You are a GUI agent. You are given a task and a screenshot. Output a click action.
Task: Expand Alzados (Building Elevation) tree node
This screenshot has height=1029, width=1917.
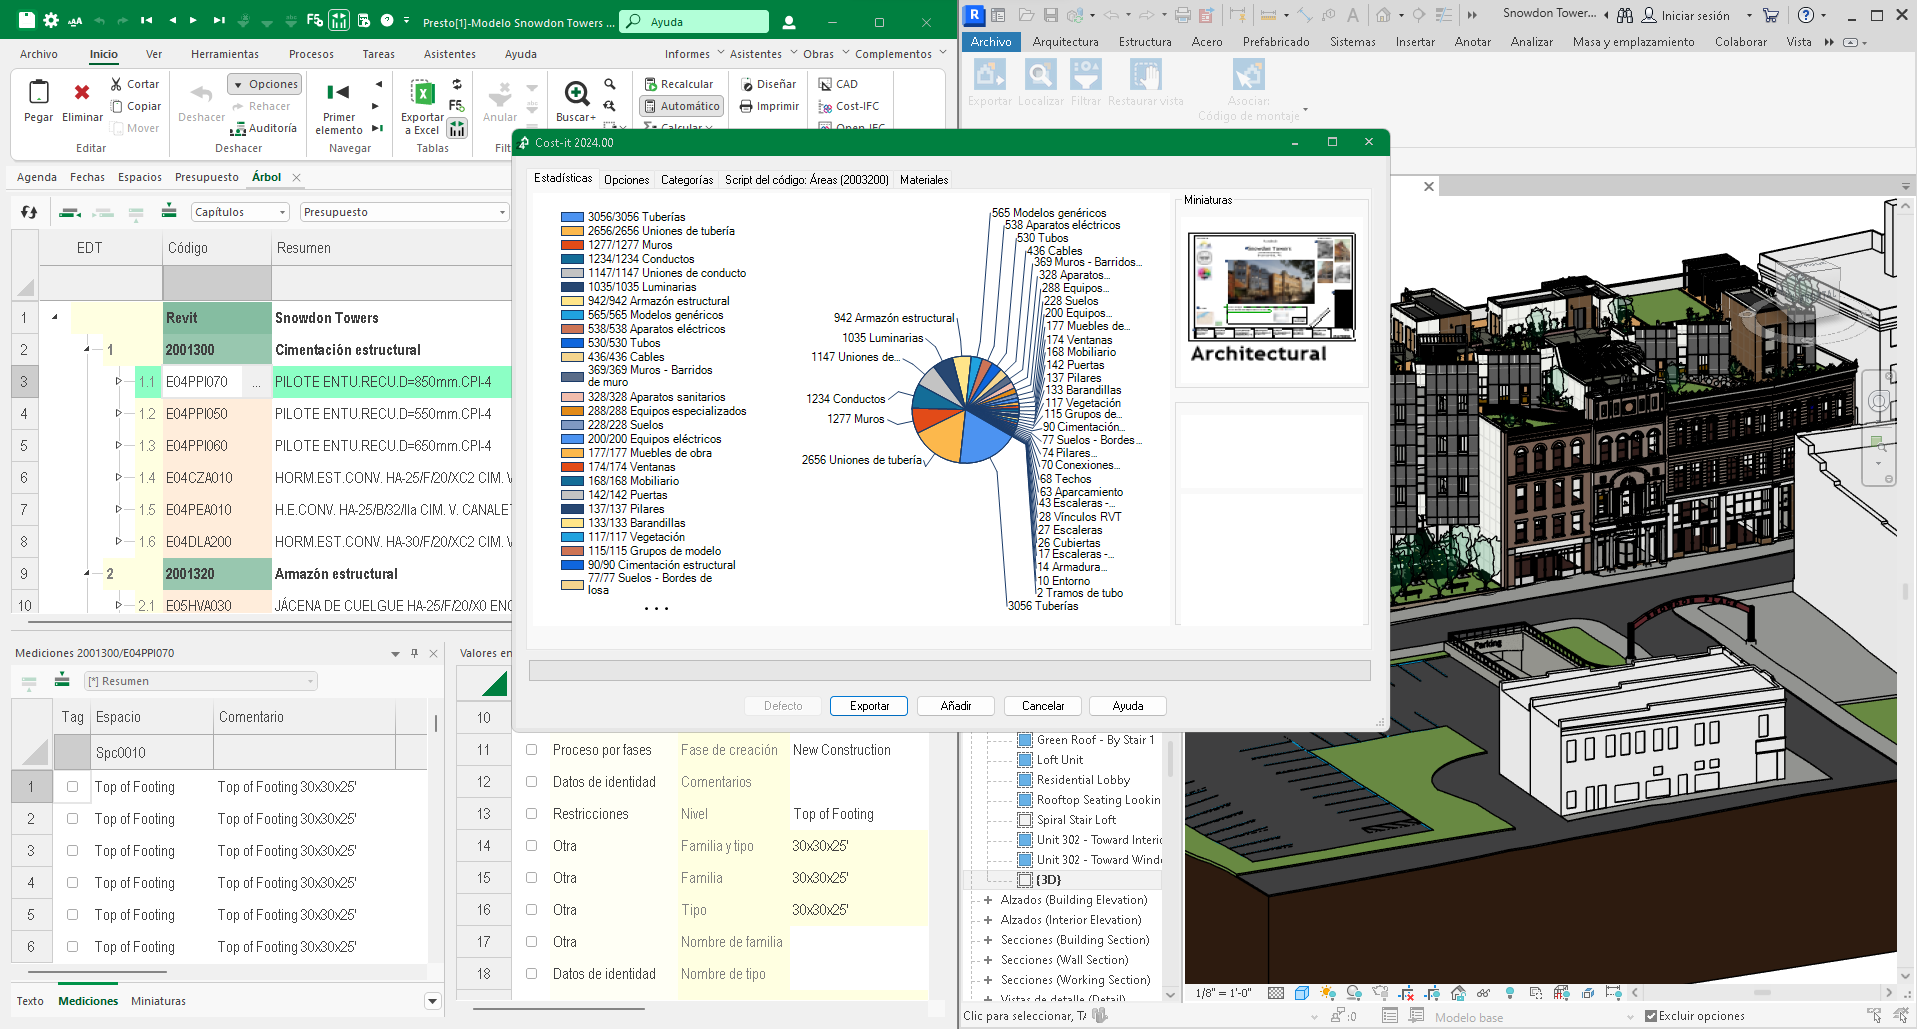pyautogui.click(x=988, y=900)
